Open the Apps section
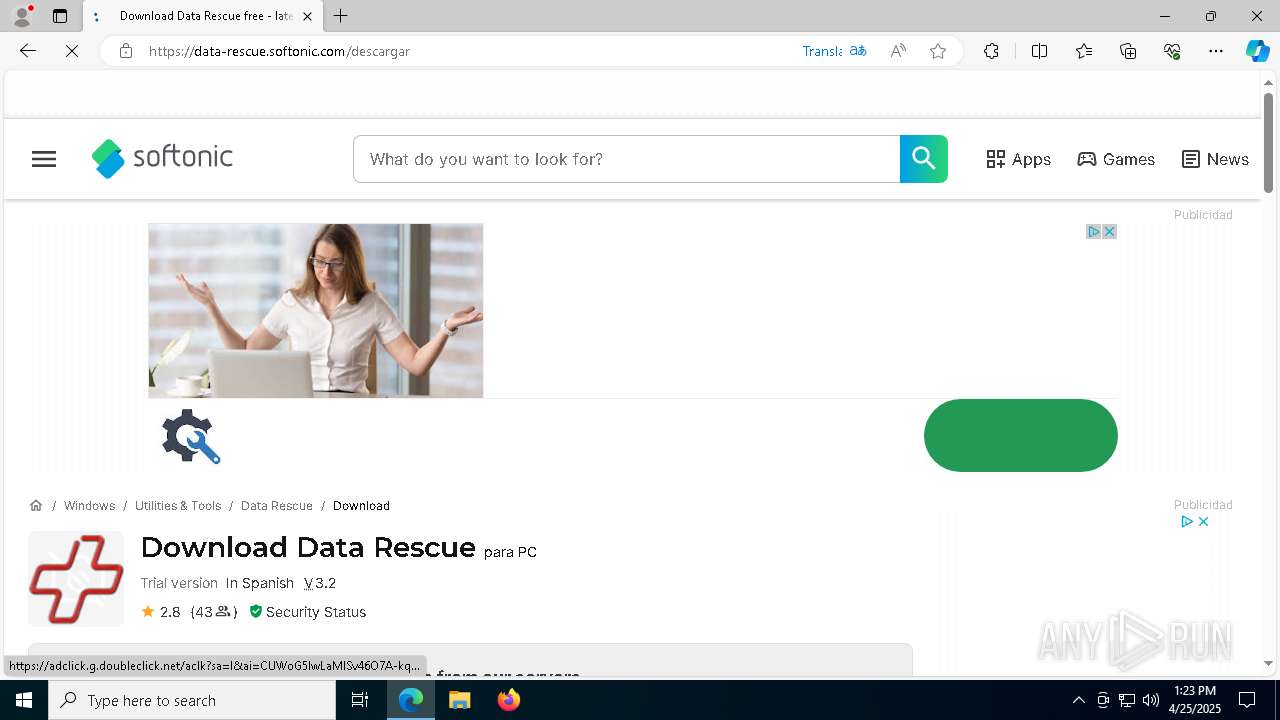Viewport: 1280px width, 720px height. pyautogui.click(x=1018, y=159)
